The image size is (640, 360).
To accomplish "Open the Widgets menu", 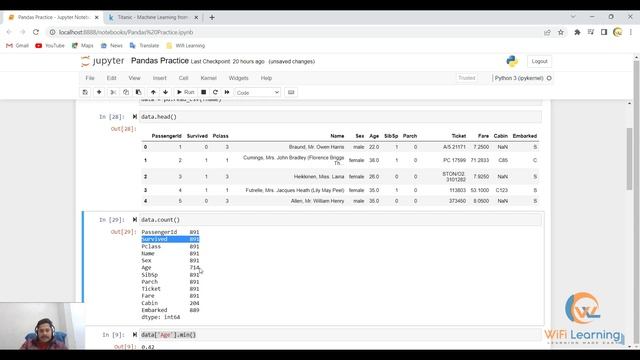I will pos(238,78).
